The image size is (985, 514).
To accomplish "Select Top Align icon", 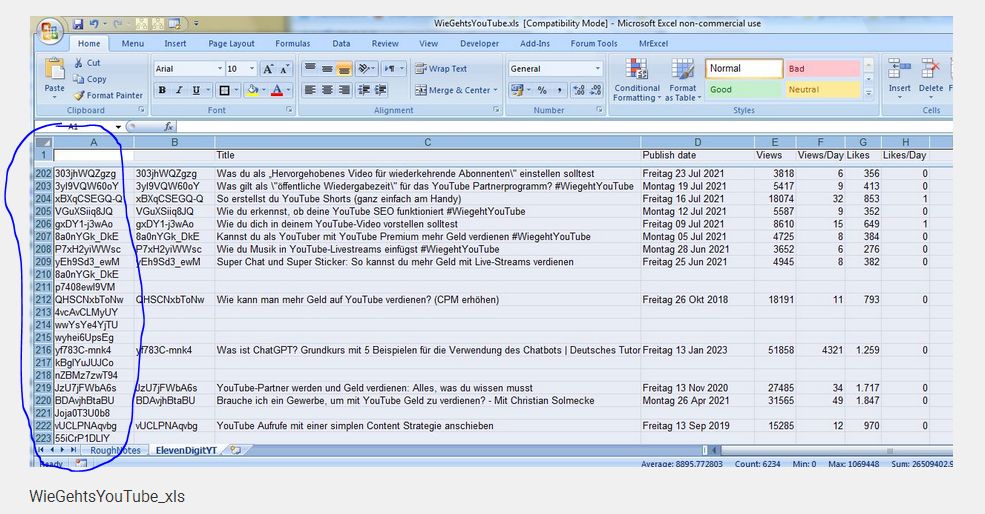I will 310,68.
